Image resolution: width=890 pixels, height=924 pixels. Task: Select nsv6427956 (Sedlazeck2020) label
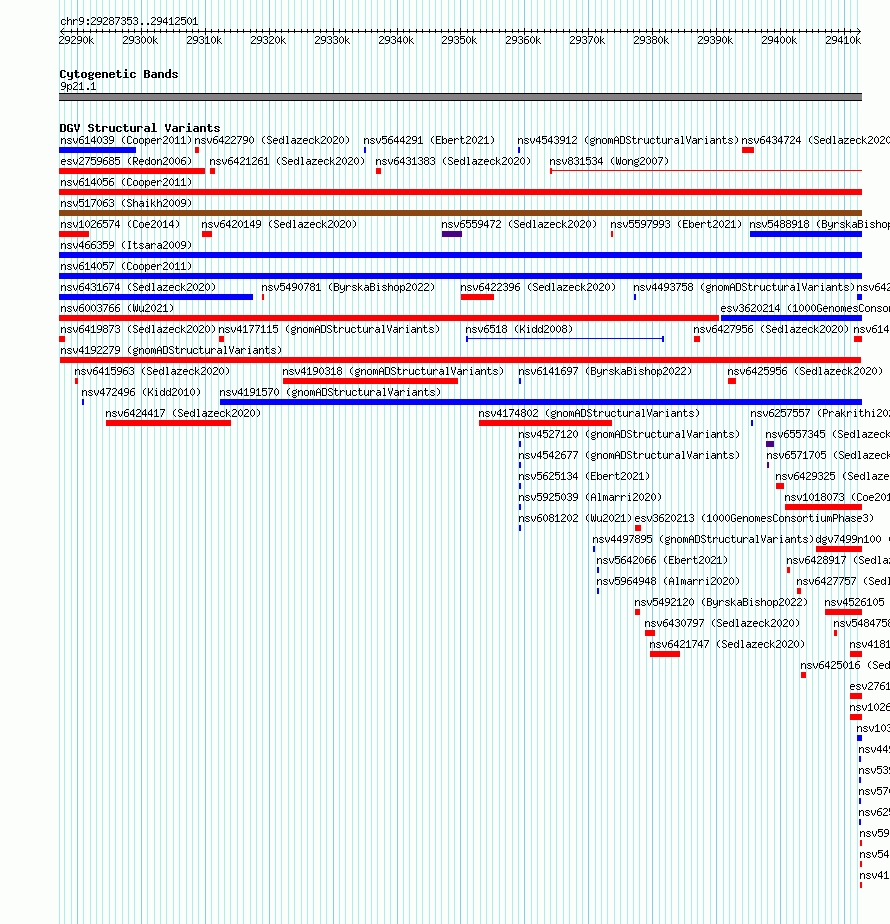[x=771, y=329]
